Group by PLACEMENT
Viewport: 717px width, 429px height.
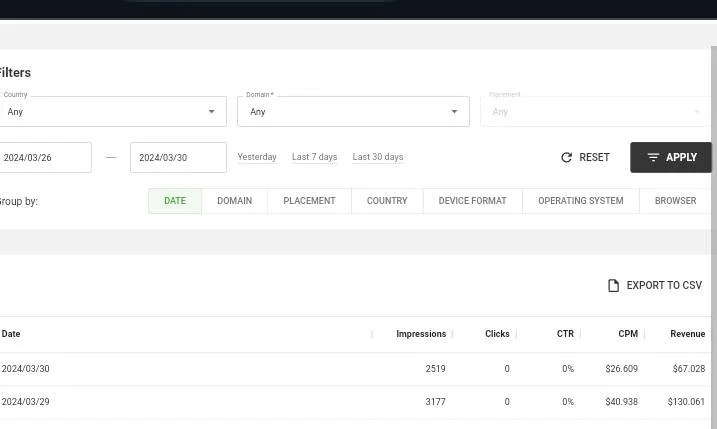[x=310, y=201]
